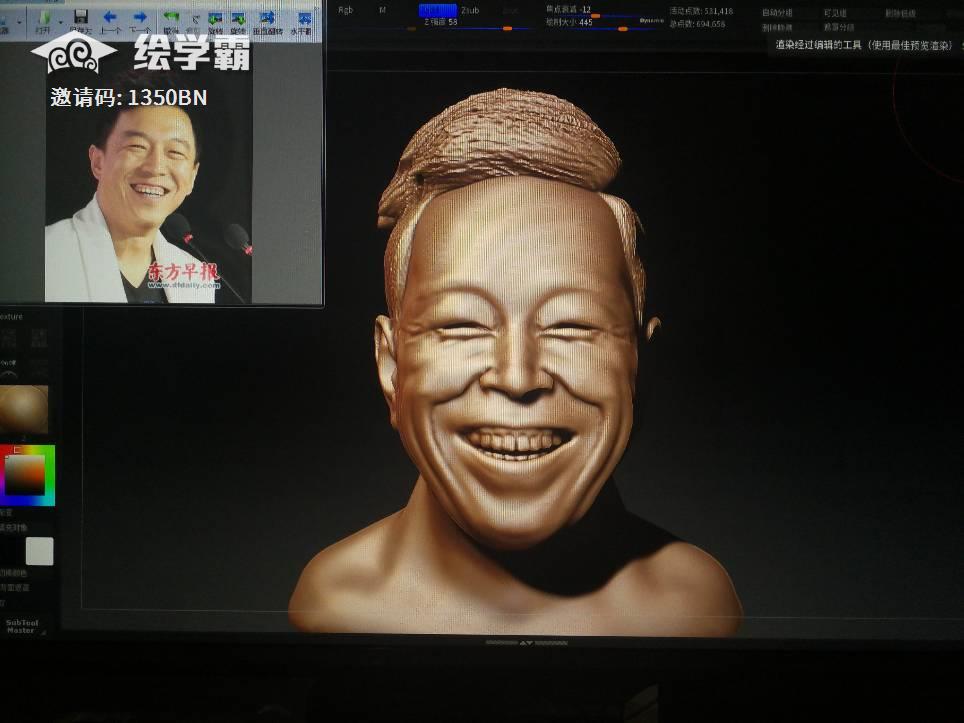Click the reference photo in image viewer
This screenshot has height=723, width=964.
point(148,191)
